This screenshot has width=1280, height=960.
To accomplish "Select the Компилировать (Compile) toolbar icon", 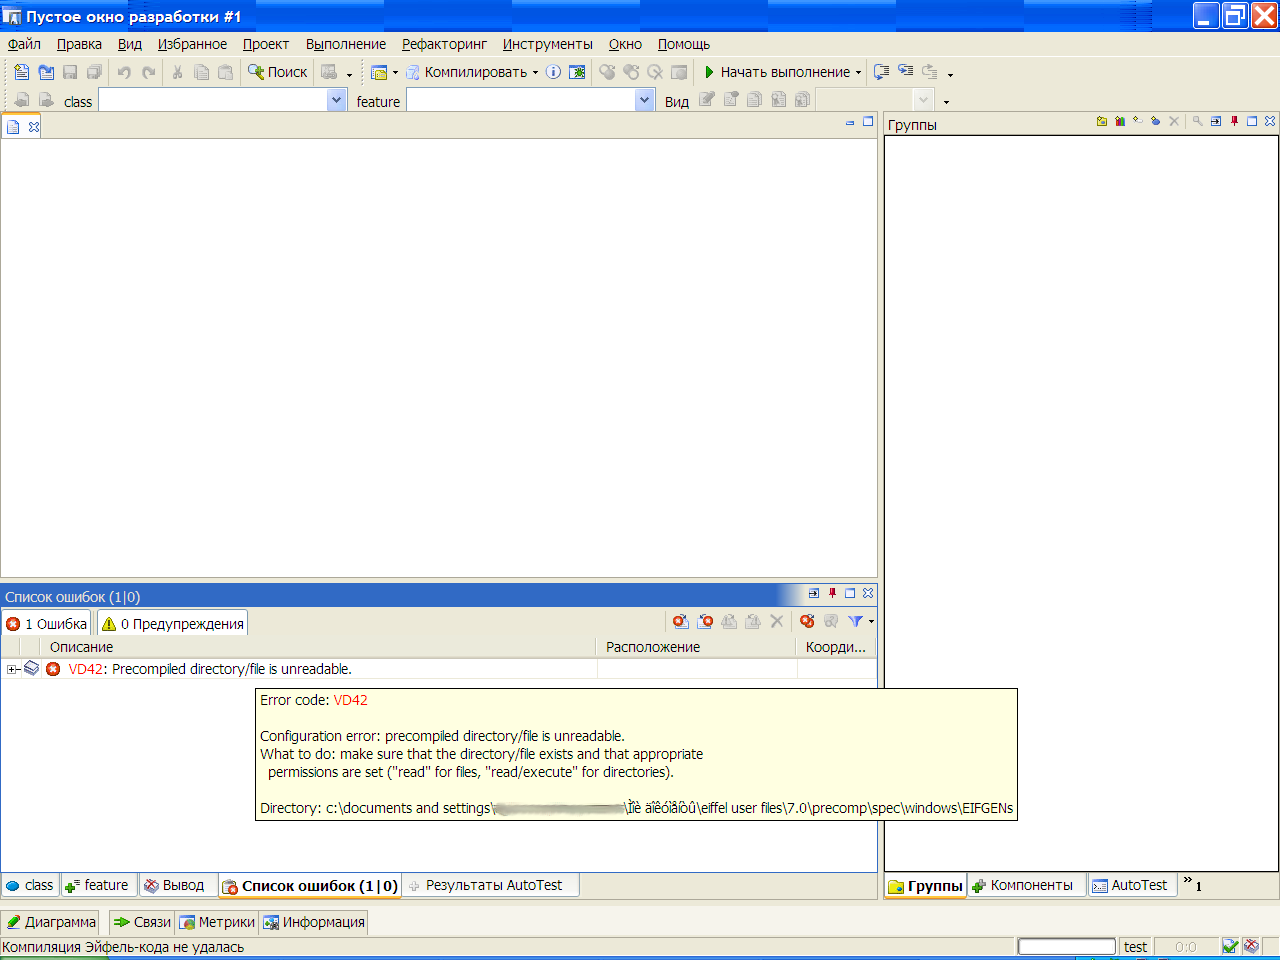I will point(412,72).
